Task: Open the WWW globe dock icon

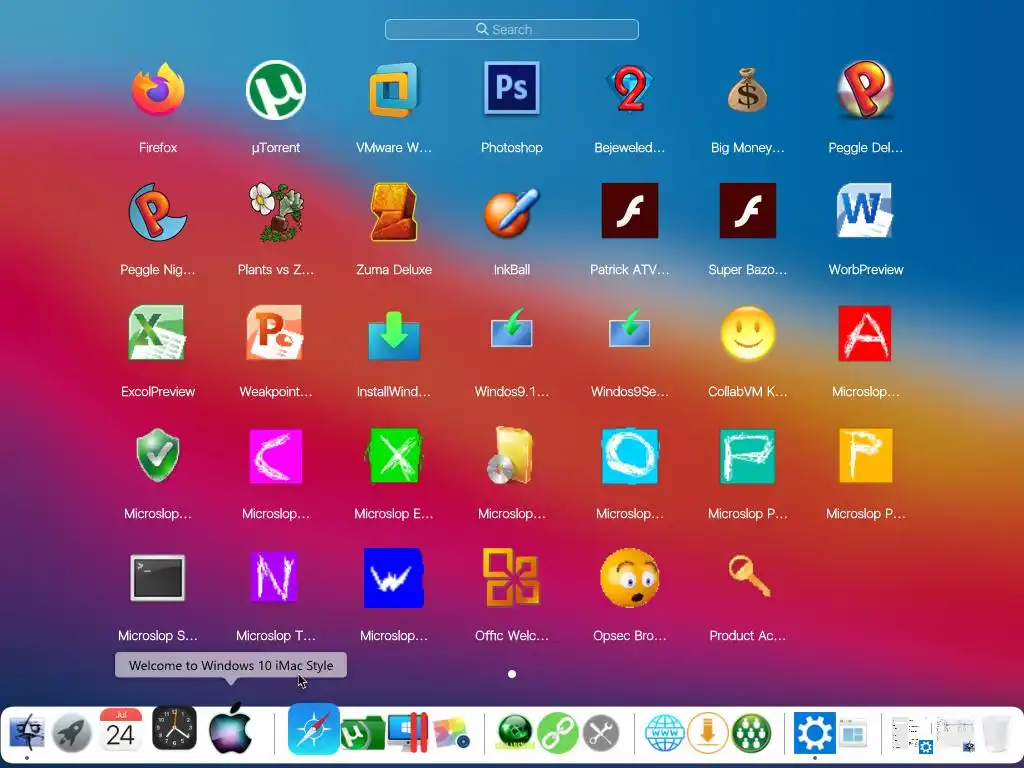Action: coord(665,733)
